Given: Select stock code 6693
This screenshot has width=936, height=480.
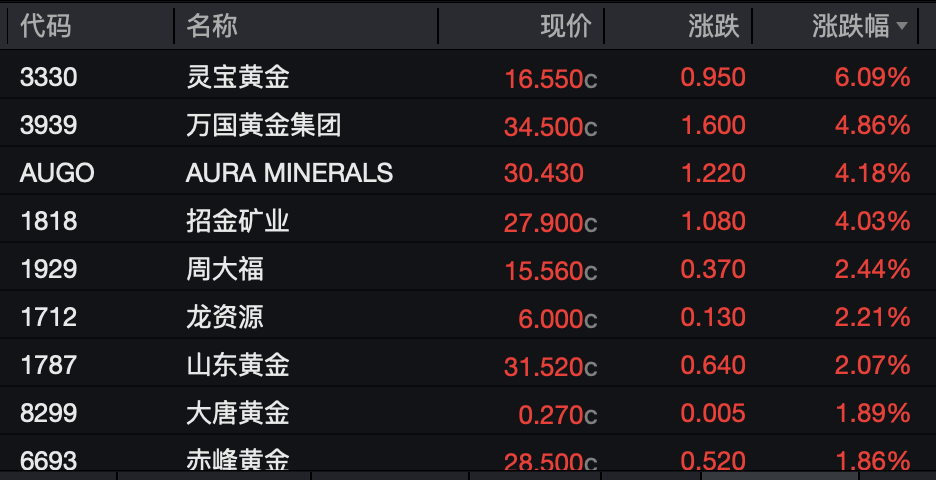Looking at the screenshot, I should pyautogui.click(x=48, y=461).
